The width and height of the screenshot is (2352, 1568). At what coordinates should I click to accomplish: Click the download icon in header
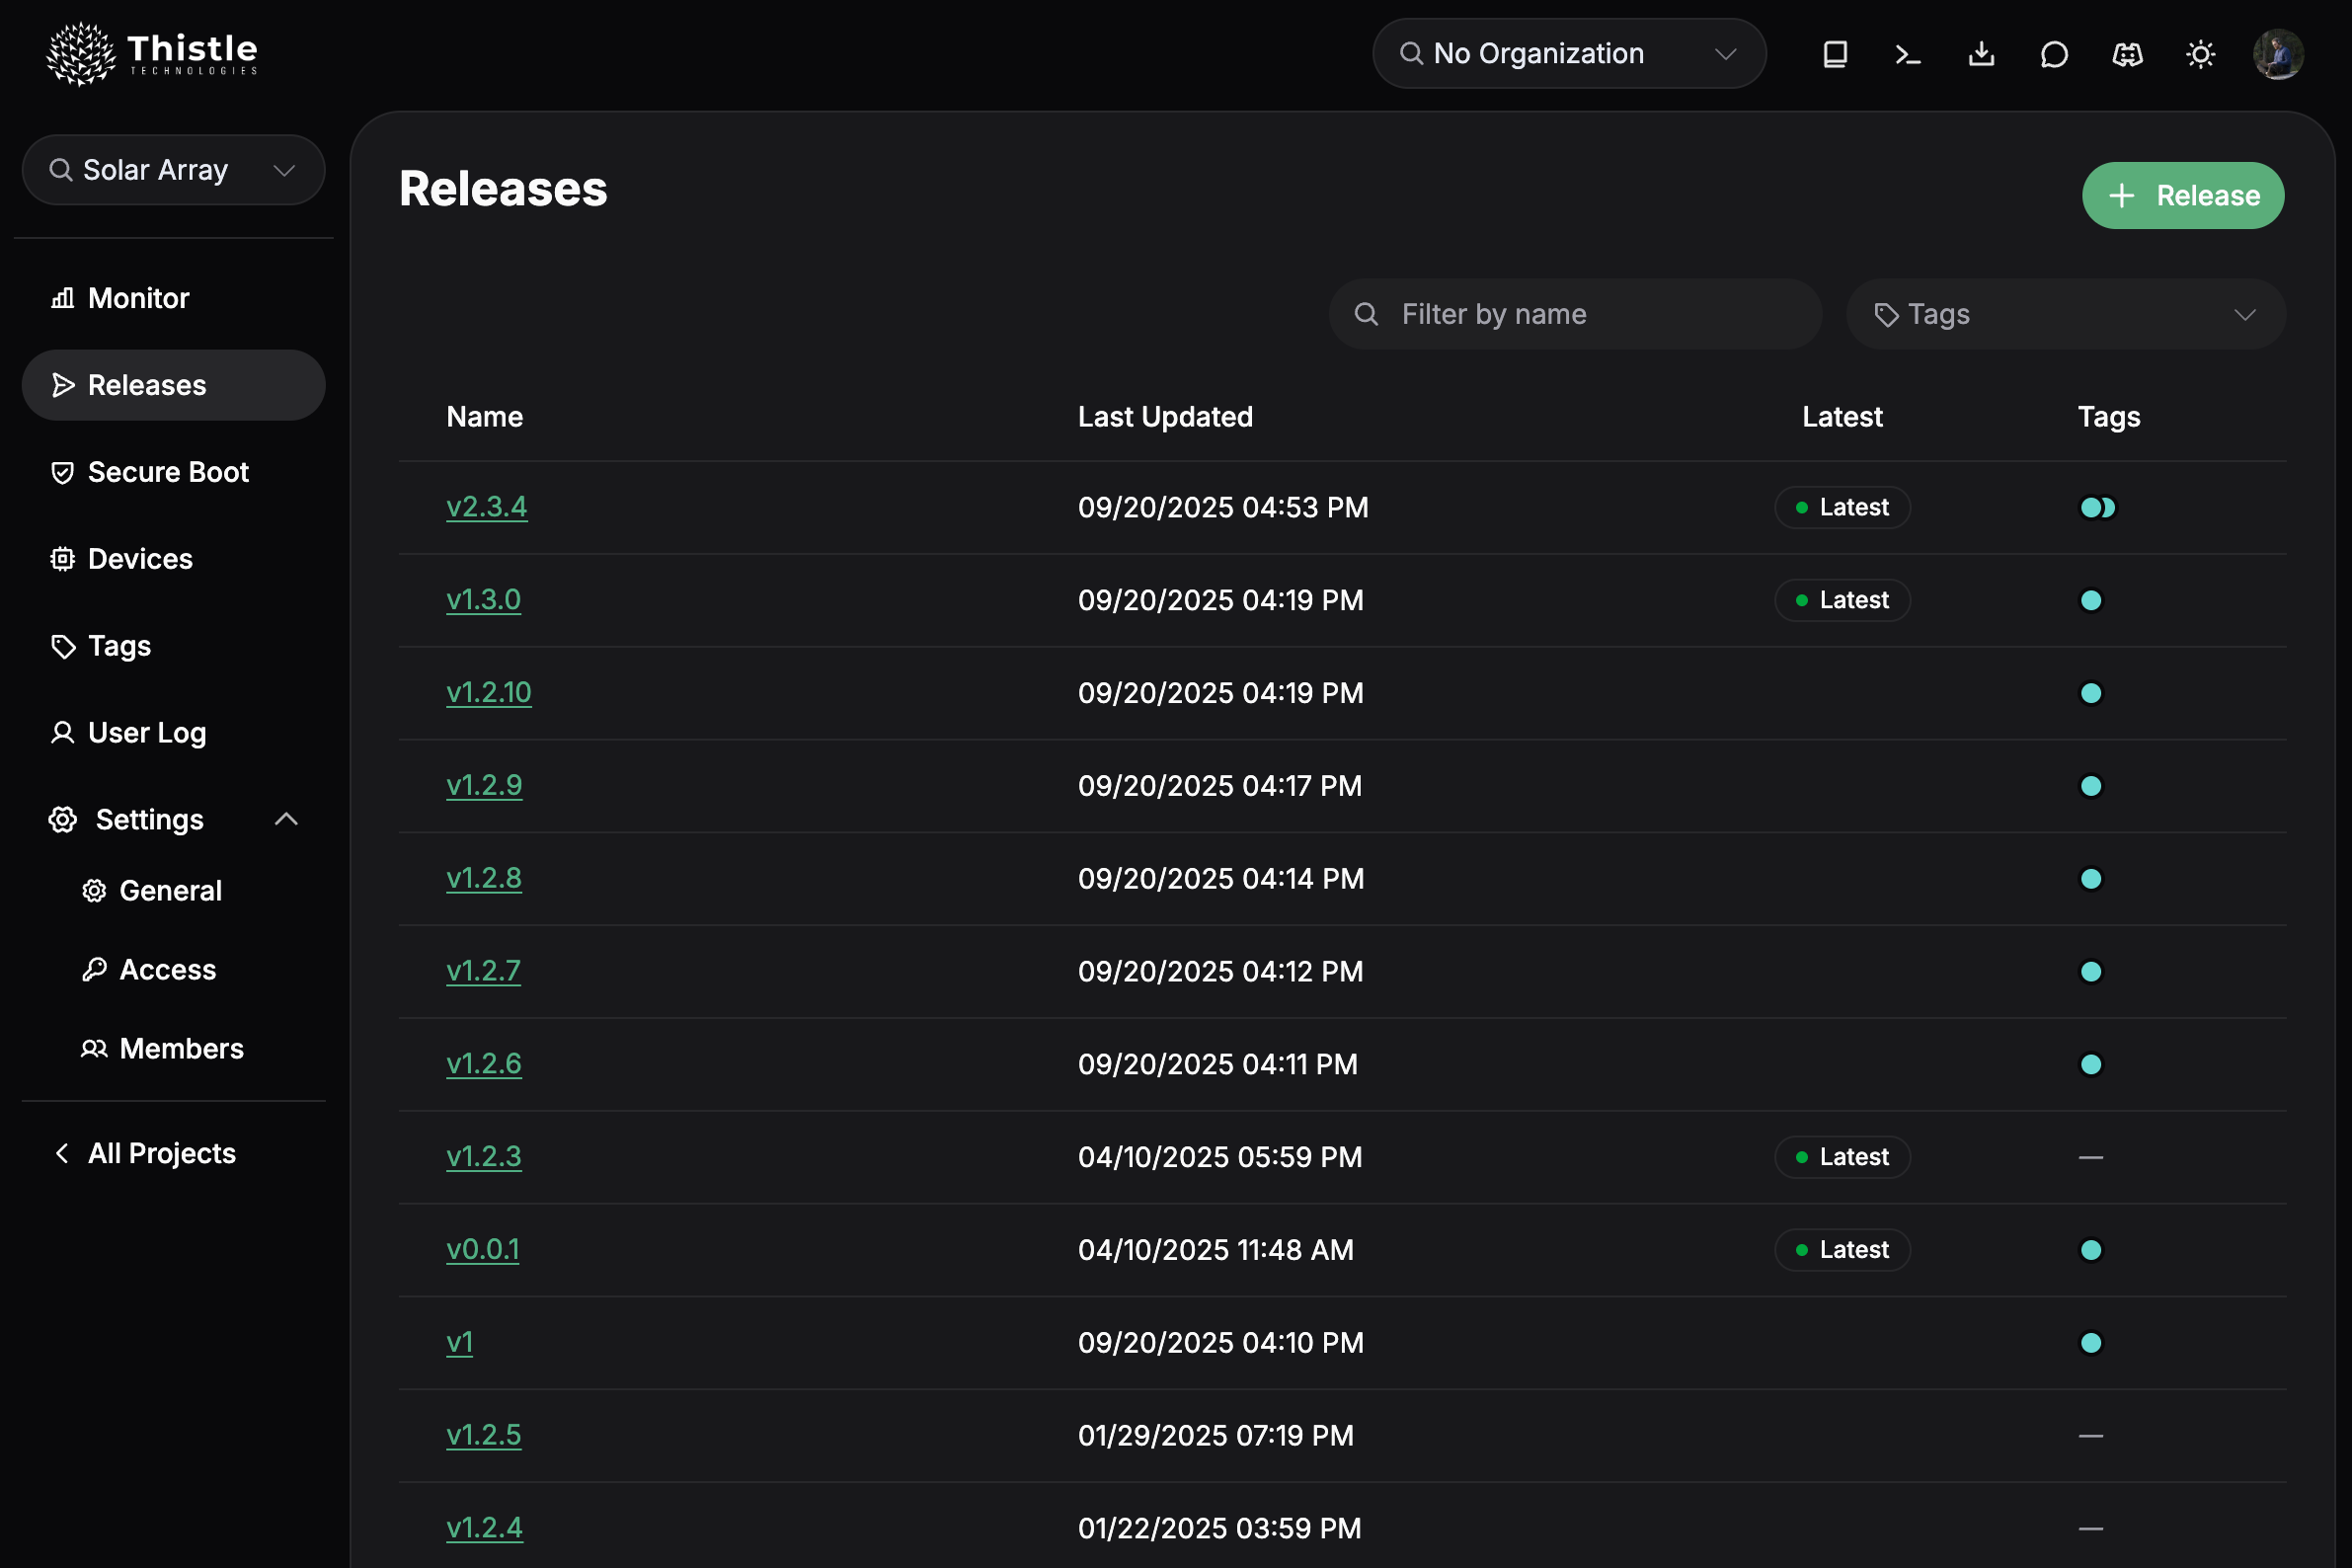pos(1981,54)
